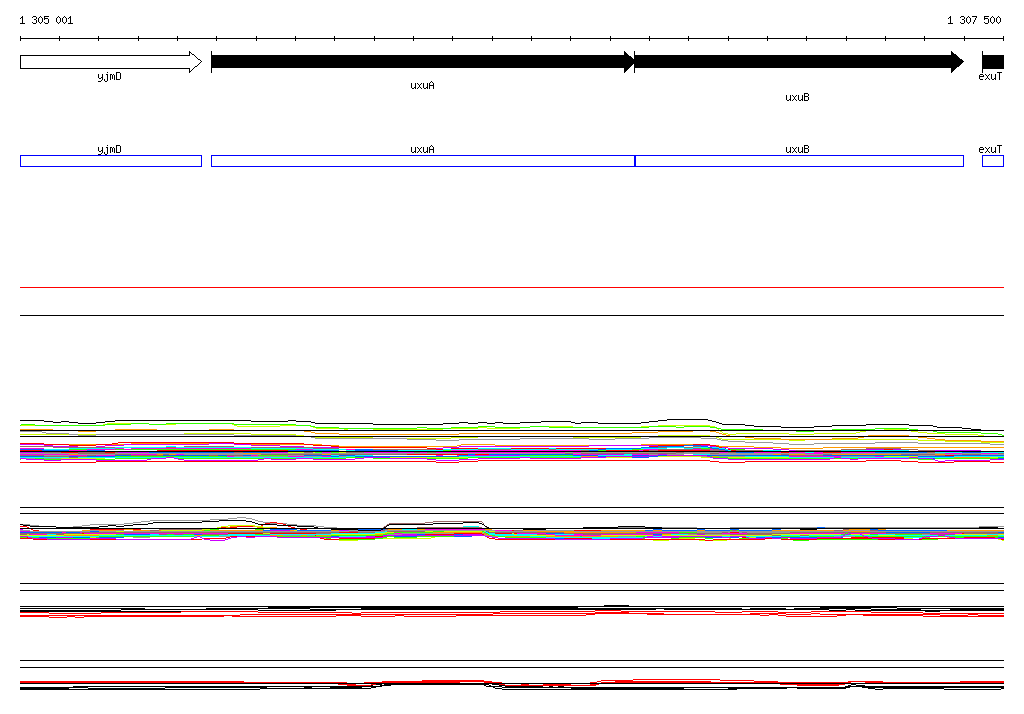The height and width of the screenshot is (714, 1024).
Task: Click the uxuA label under the black arrow
Action: [423, 86]
